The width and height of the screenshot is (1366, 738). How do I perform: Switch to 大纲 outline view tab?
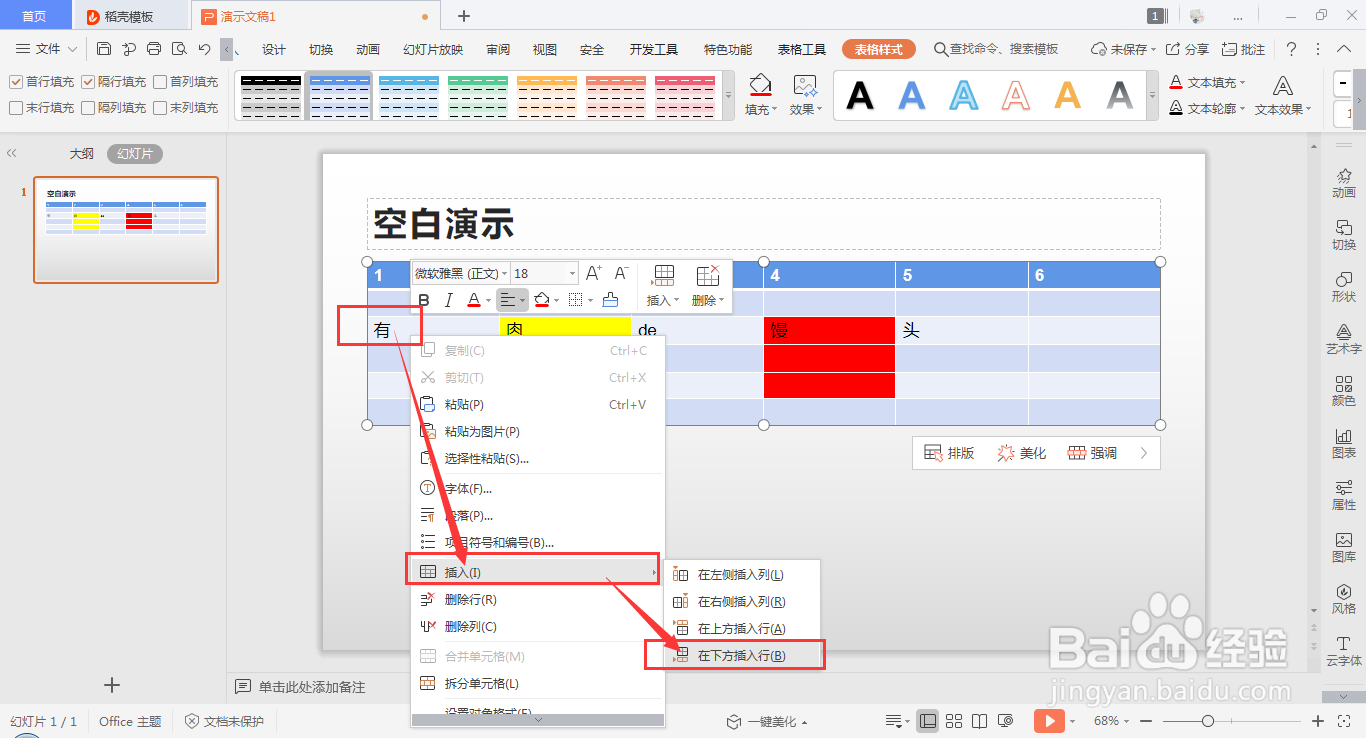click(81, 154)
